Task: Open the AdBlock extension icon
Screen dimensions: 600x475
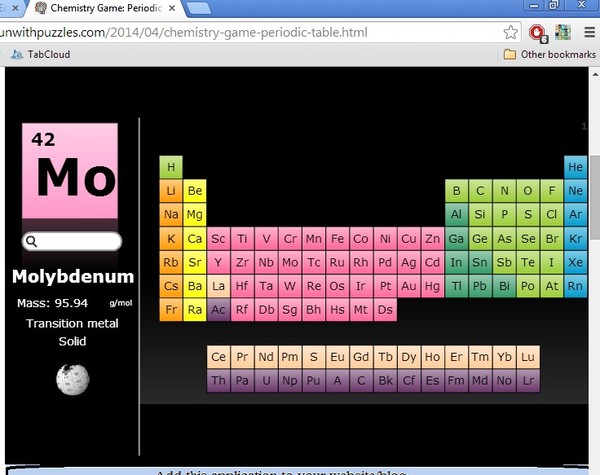Action: (538, 32)
